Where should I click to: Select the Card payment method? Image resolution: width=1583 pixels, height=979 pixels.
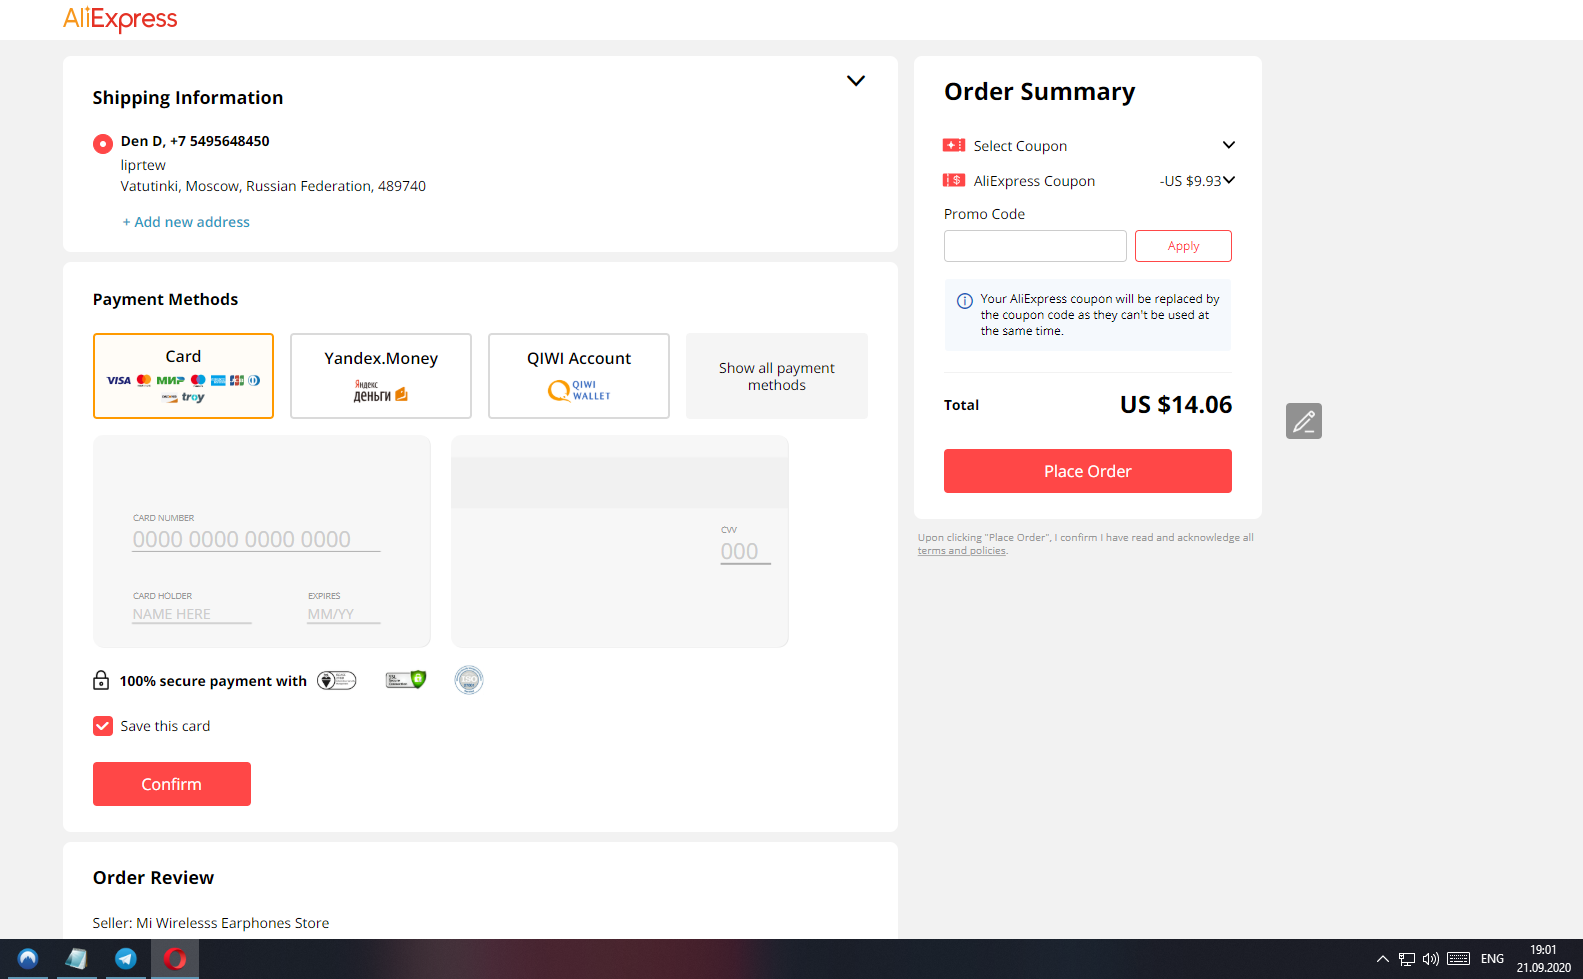click(x=183, y=376)
